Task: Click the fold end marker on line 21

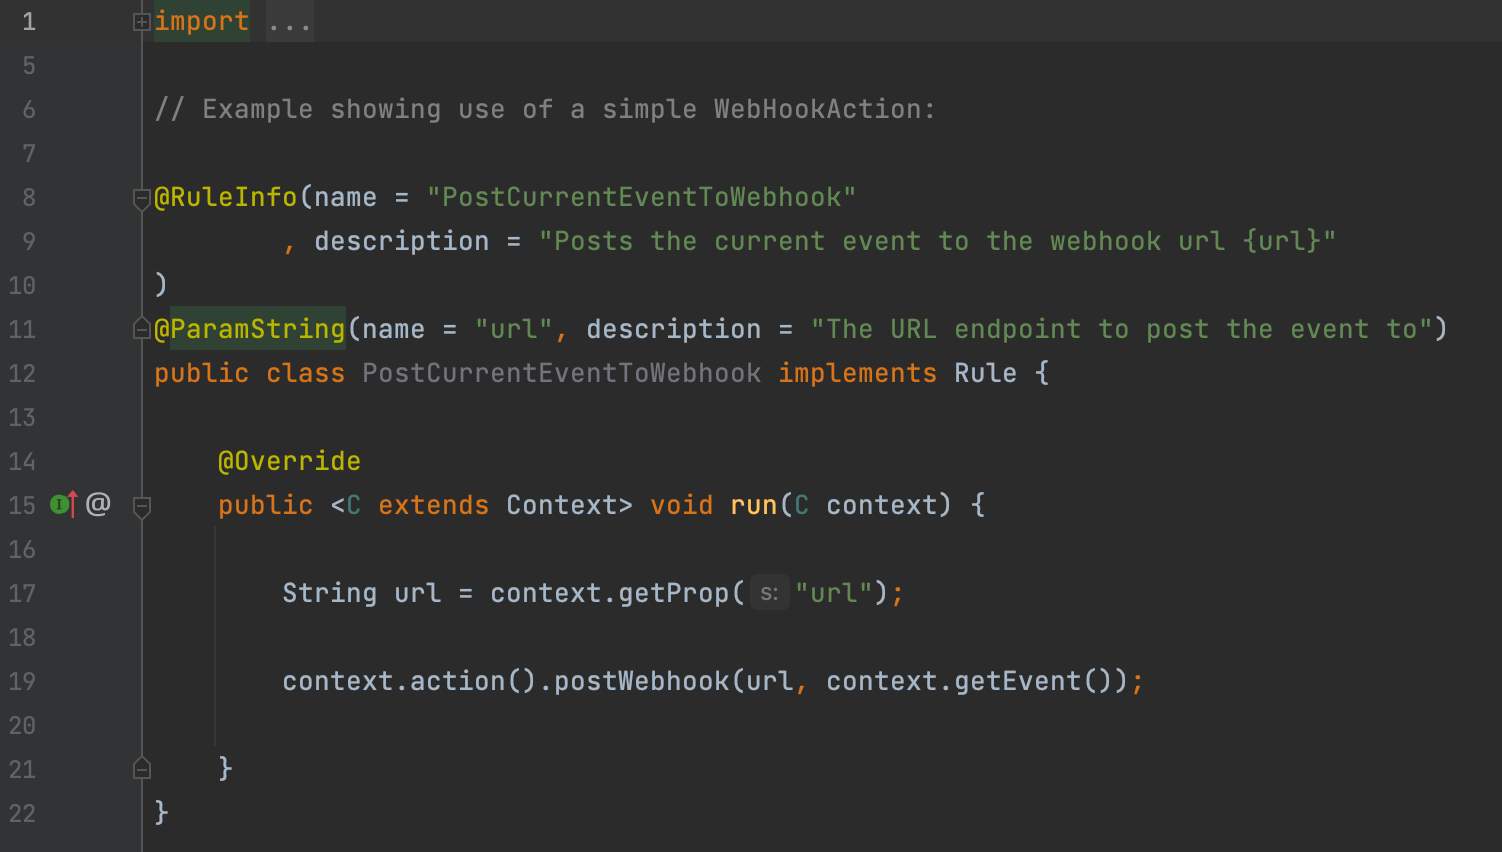Action: [142, 768]
